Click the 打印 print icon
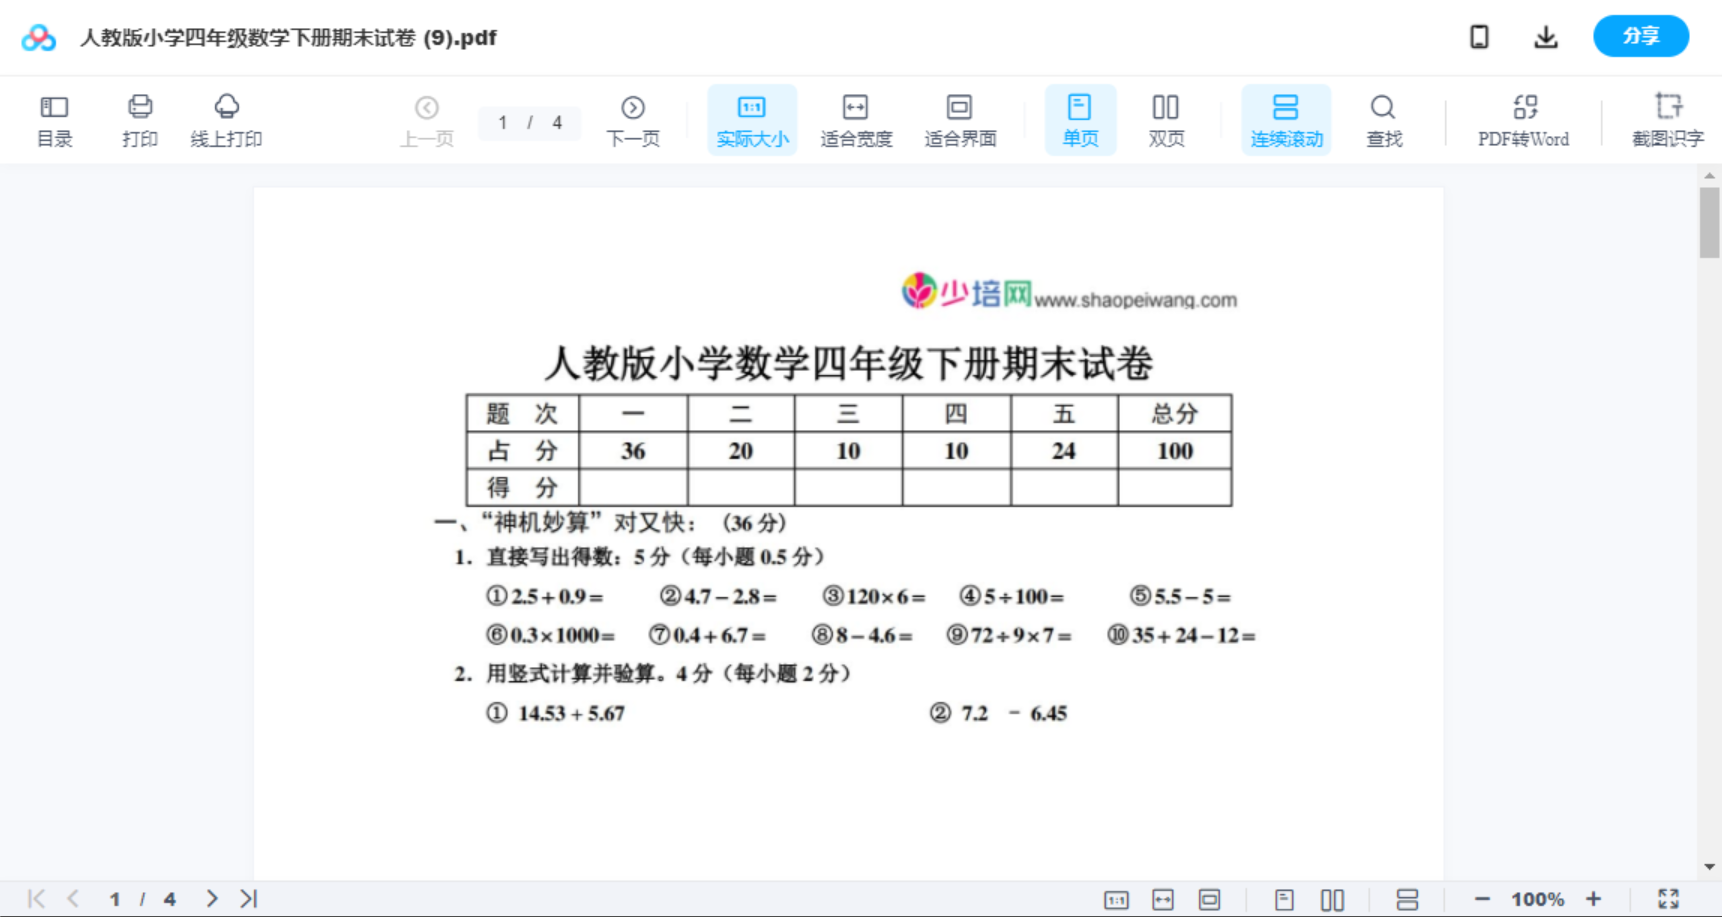This screenshot has height=917, width=1722. point(140,119)
